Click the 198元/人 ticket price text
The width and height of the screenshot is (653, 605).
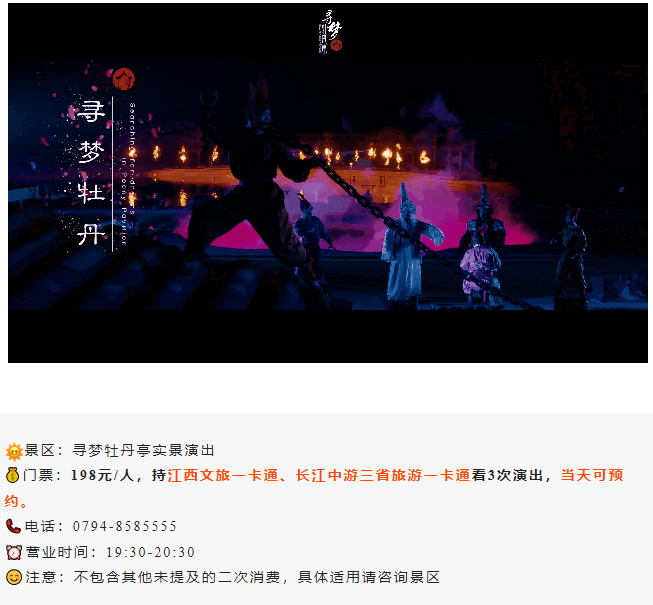coord(102,476)
